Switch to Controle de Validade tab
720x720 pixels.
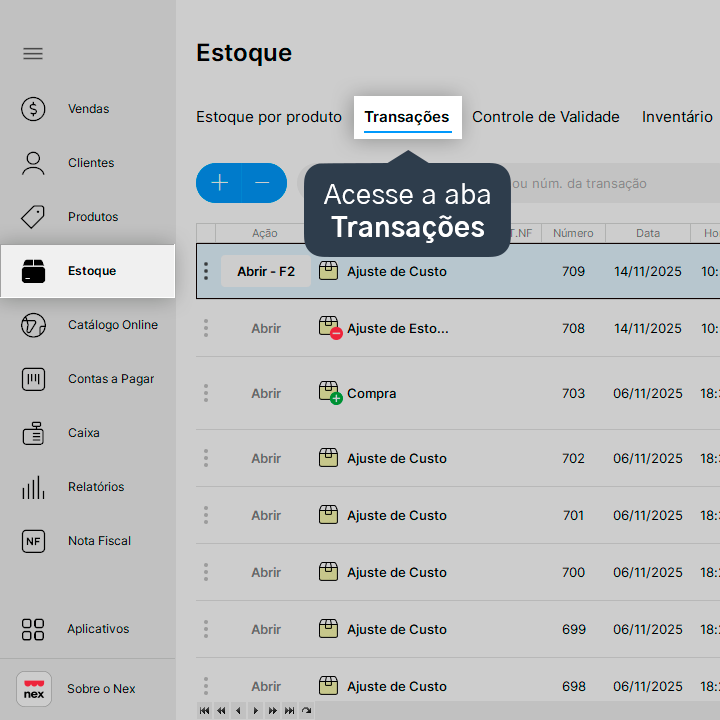(546, 117)
